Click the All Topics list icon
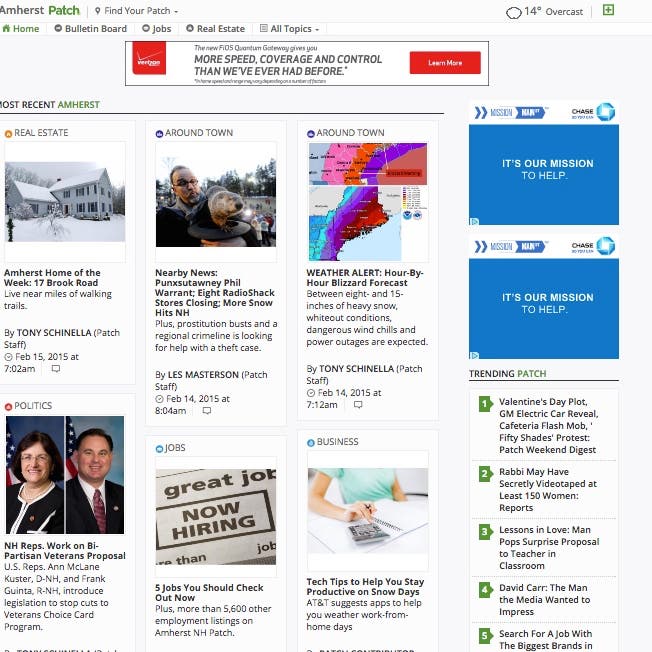This screenshot has height=652, width=652. 264,28
